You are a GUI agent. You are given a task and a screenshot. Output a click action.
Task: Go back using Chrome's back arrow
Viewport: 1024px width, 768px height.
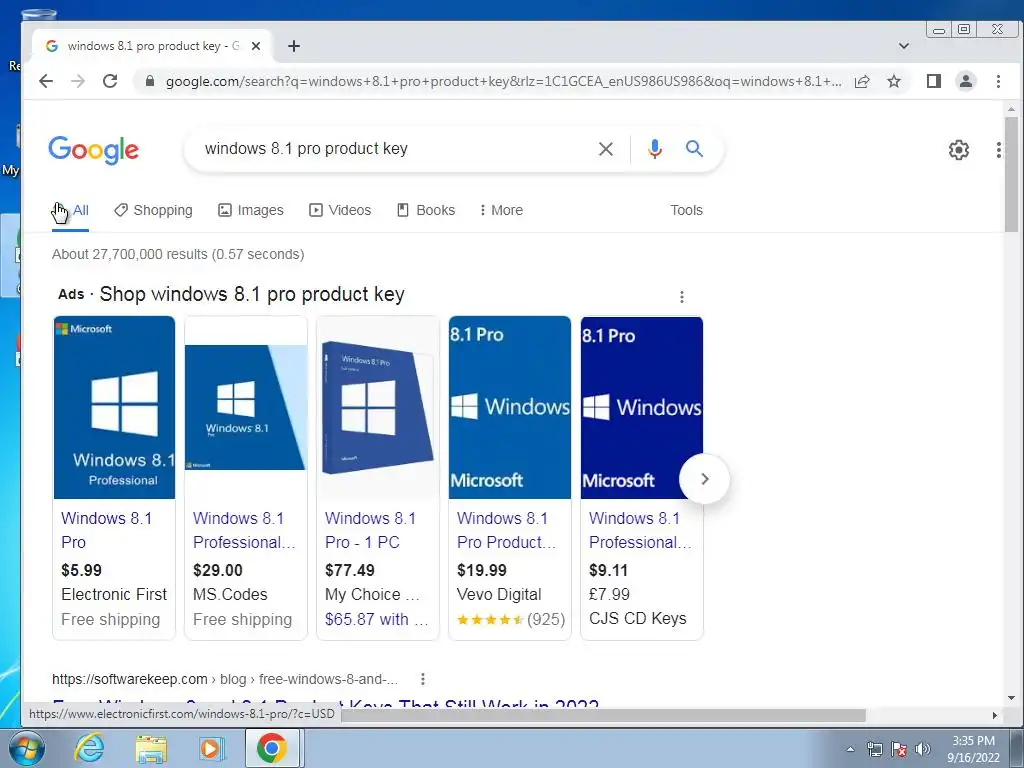46,81
